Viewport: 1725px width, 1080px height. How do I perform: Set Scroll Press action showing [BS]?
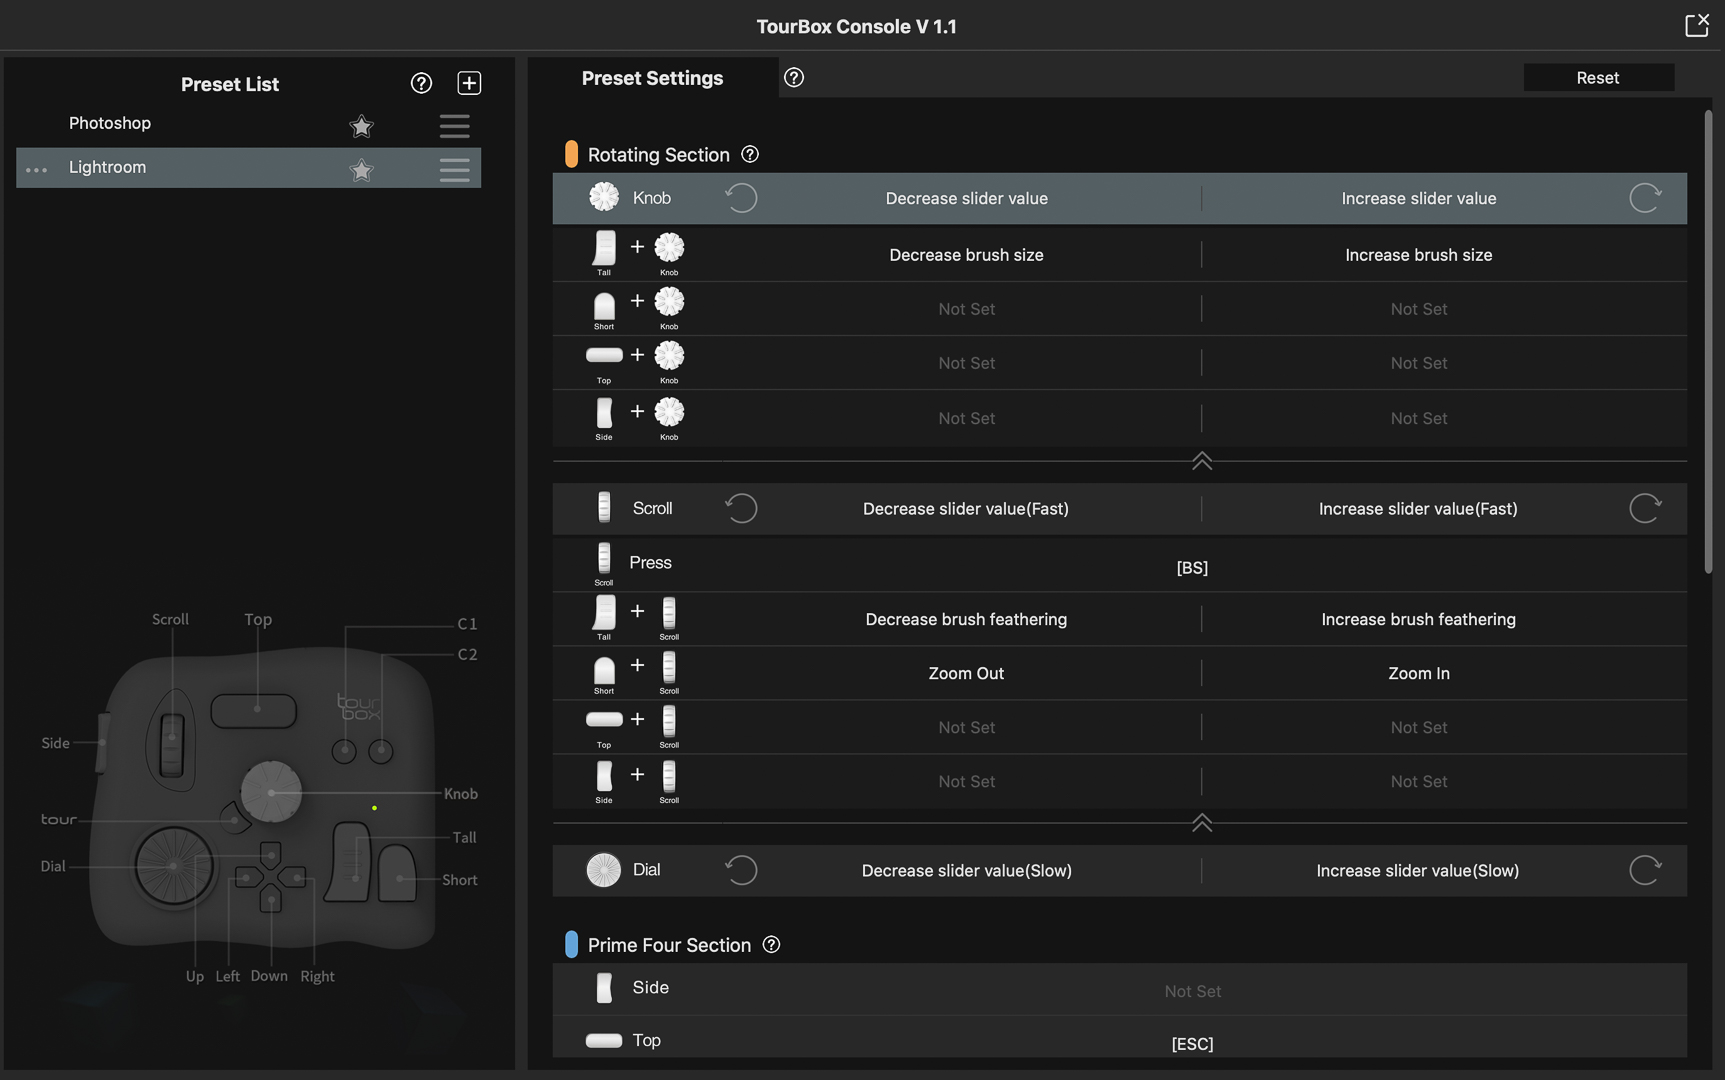click(x=1191, y=567)
